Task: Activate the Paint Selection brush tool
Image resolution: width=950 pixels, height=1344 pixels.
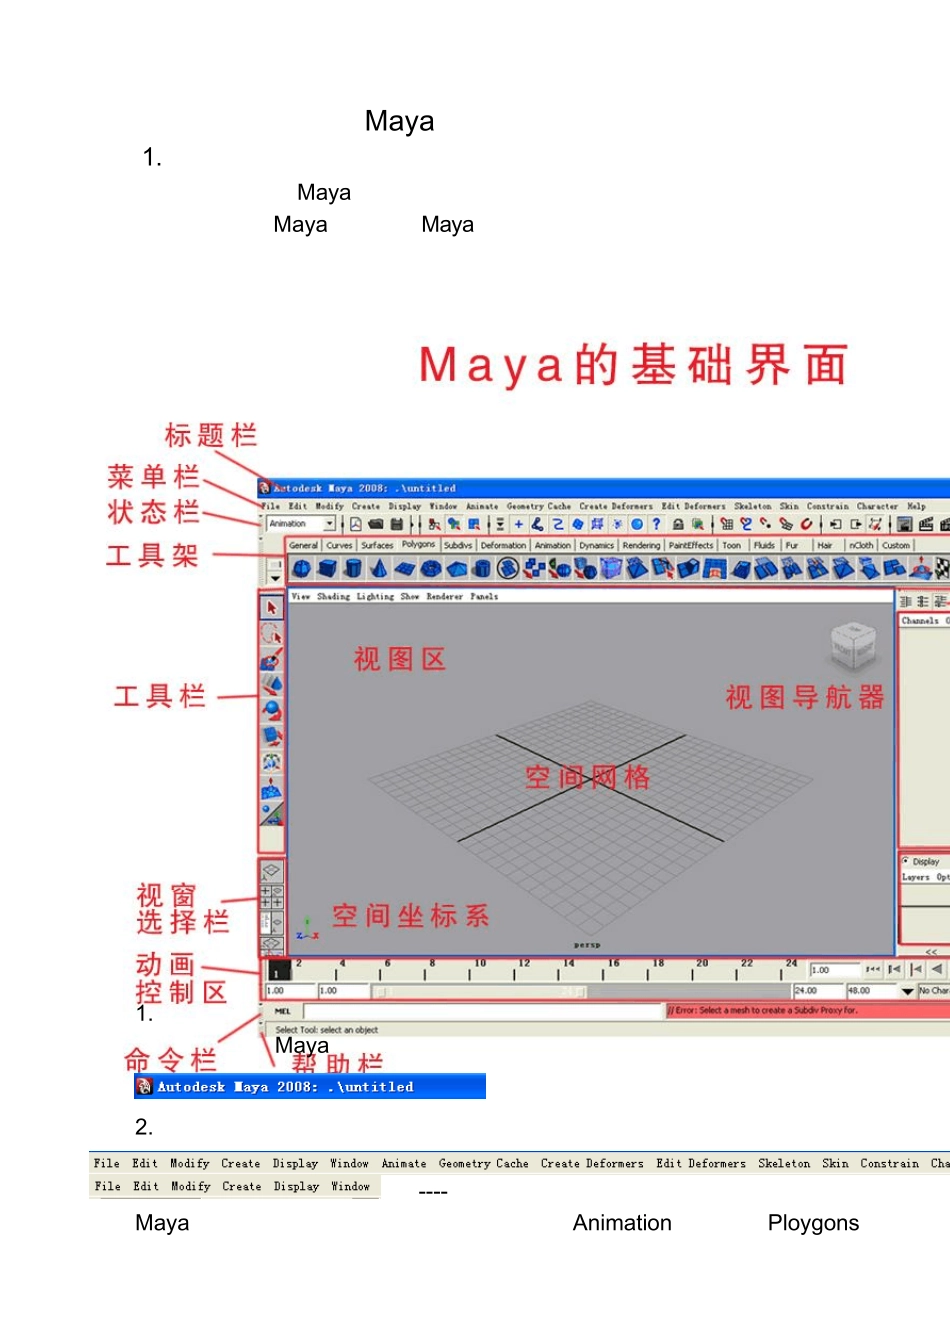Action: [x=271, y=660]
